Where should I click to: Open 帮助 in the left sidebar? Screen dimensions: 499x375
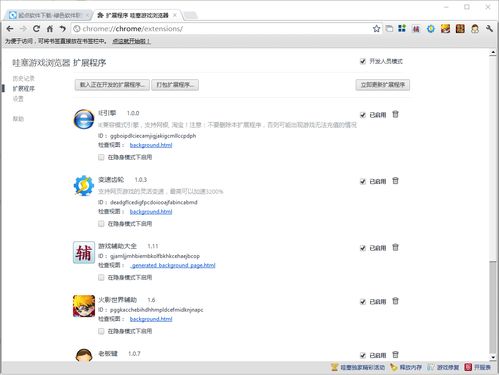coord(18,119)
